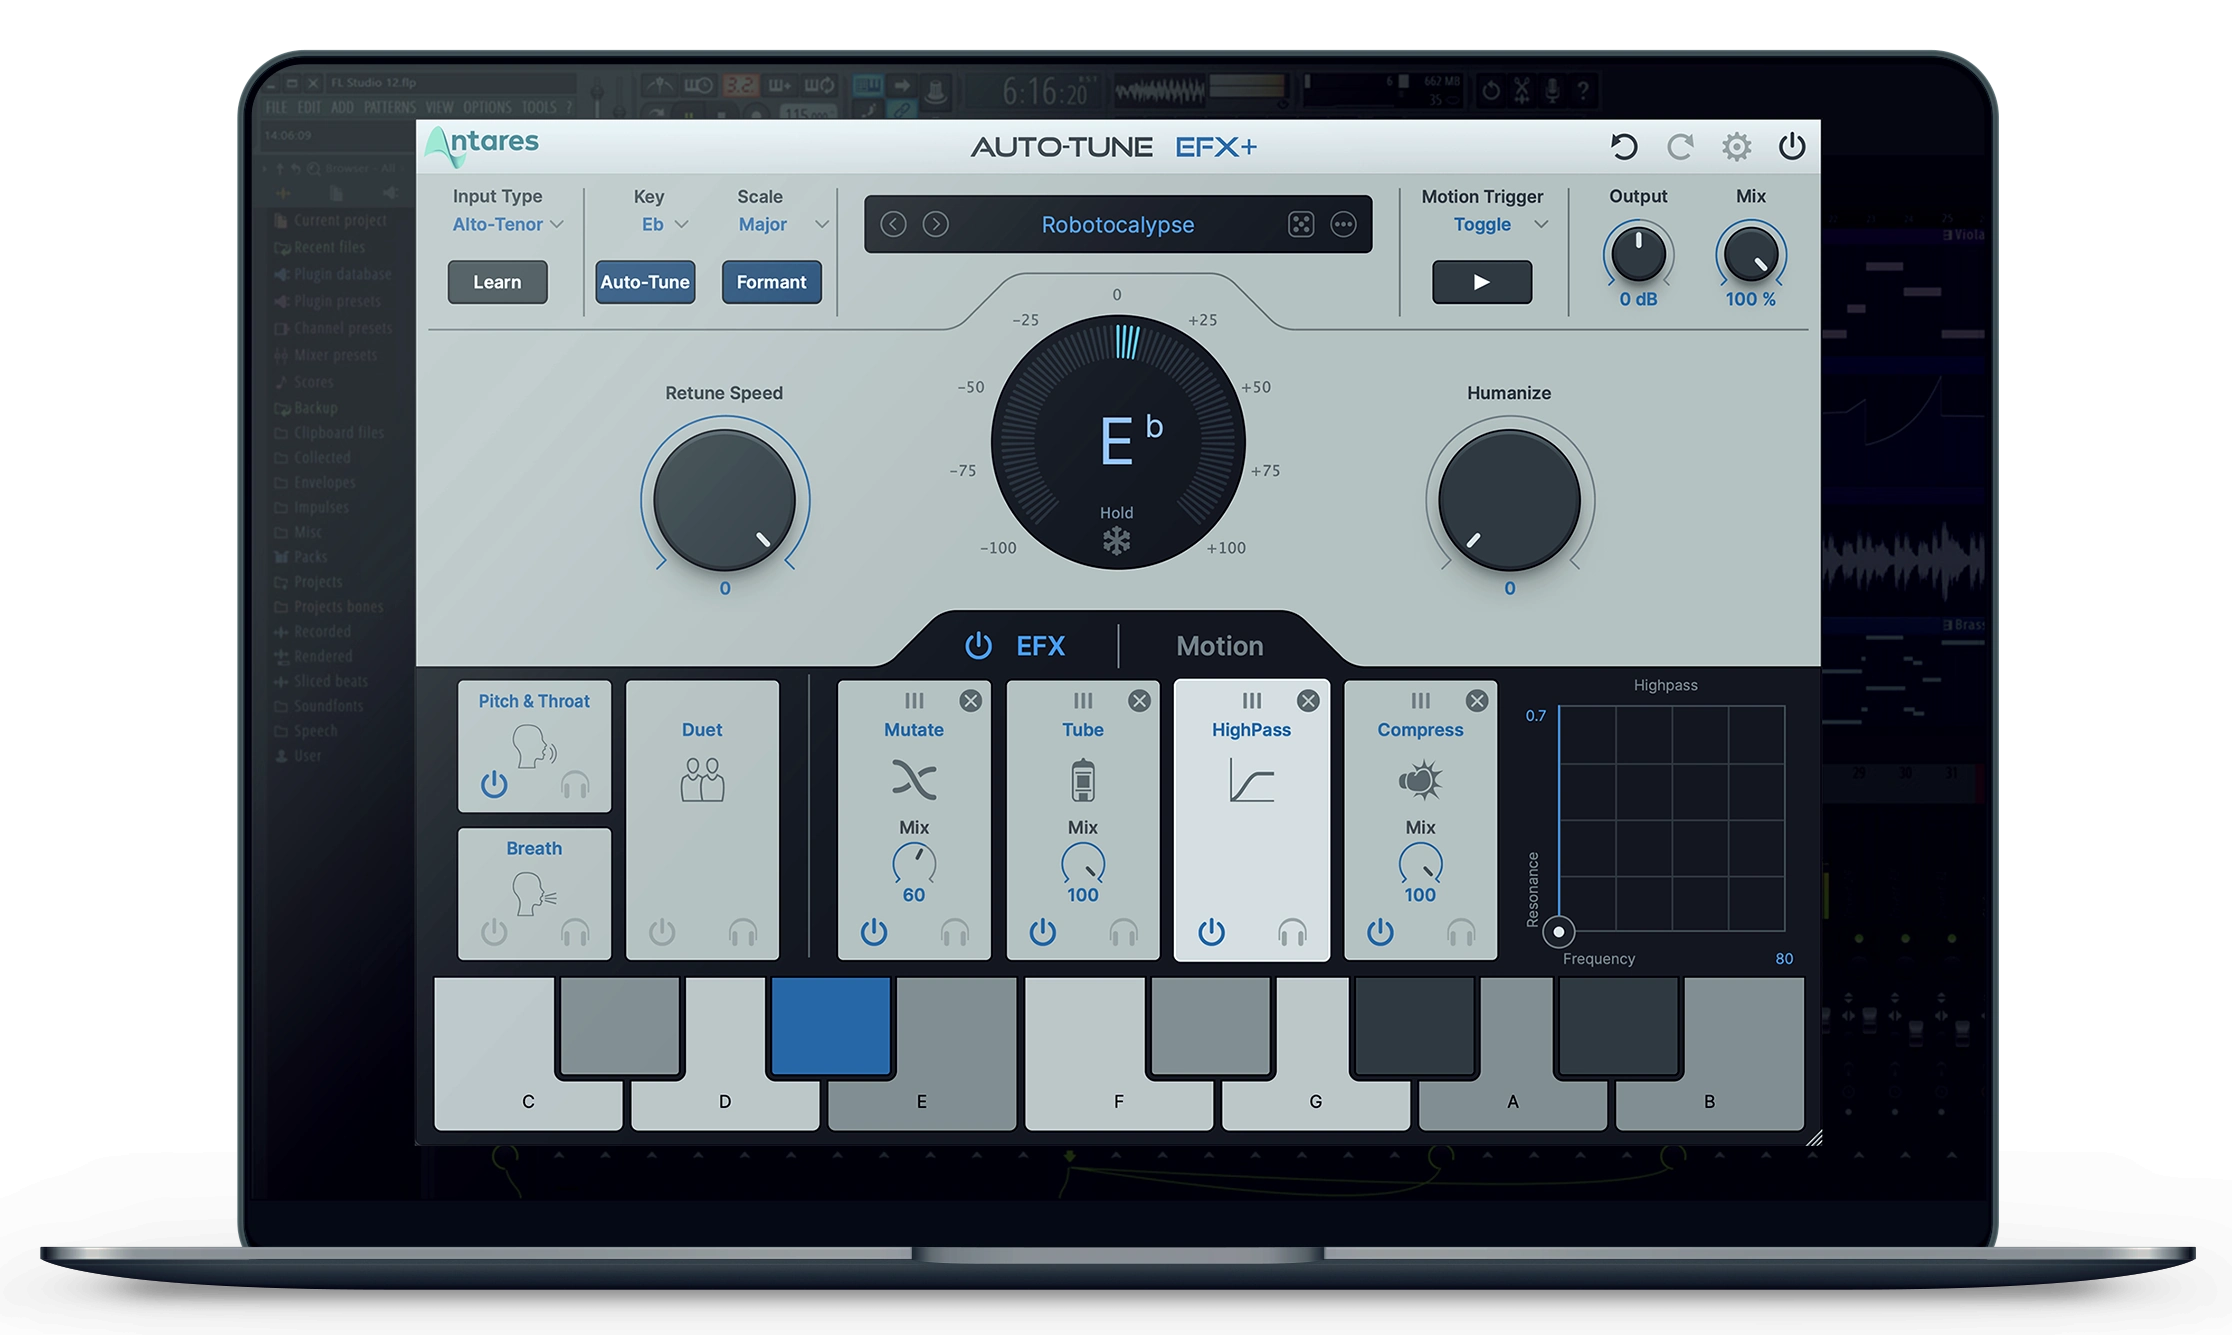This screenshot has height=1335, width=2232.
Task: Solo the Mutate effect with its headphone icon
Action: click(x=955, y=932)
